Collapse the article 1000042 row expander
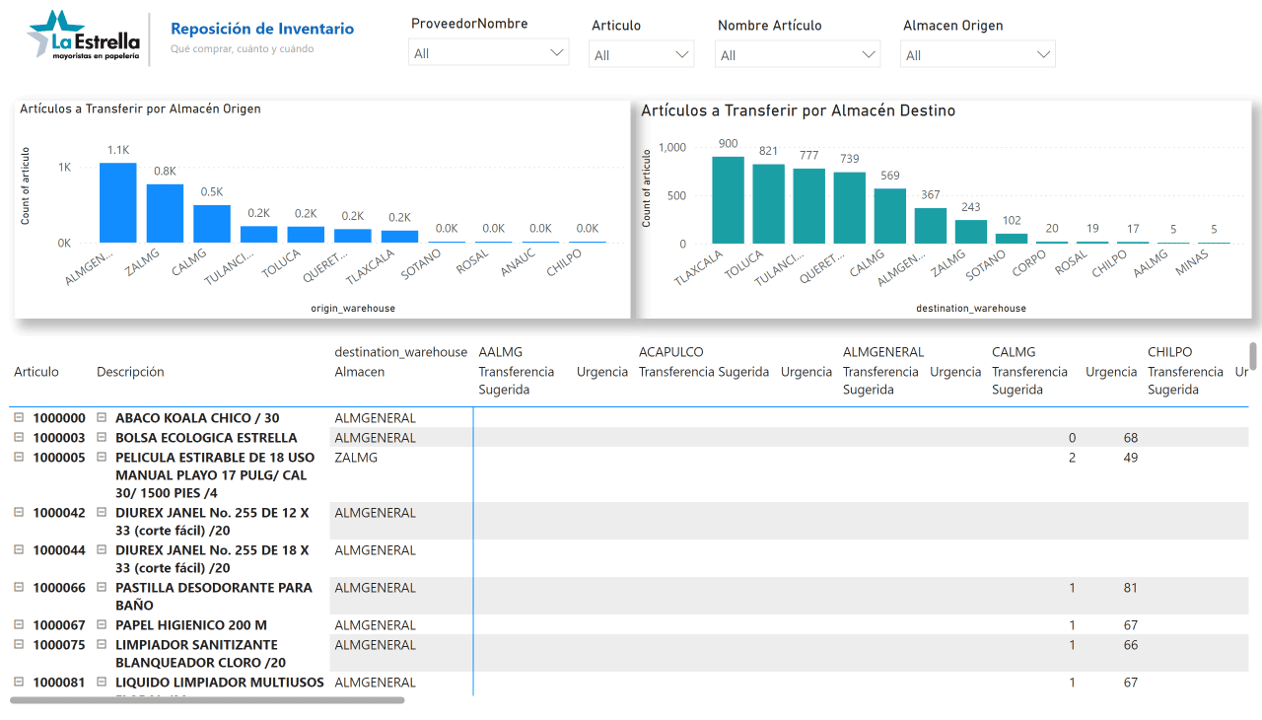Viewport: 1262px width, 720px height. [x=19, y=512]
